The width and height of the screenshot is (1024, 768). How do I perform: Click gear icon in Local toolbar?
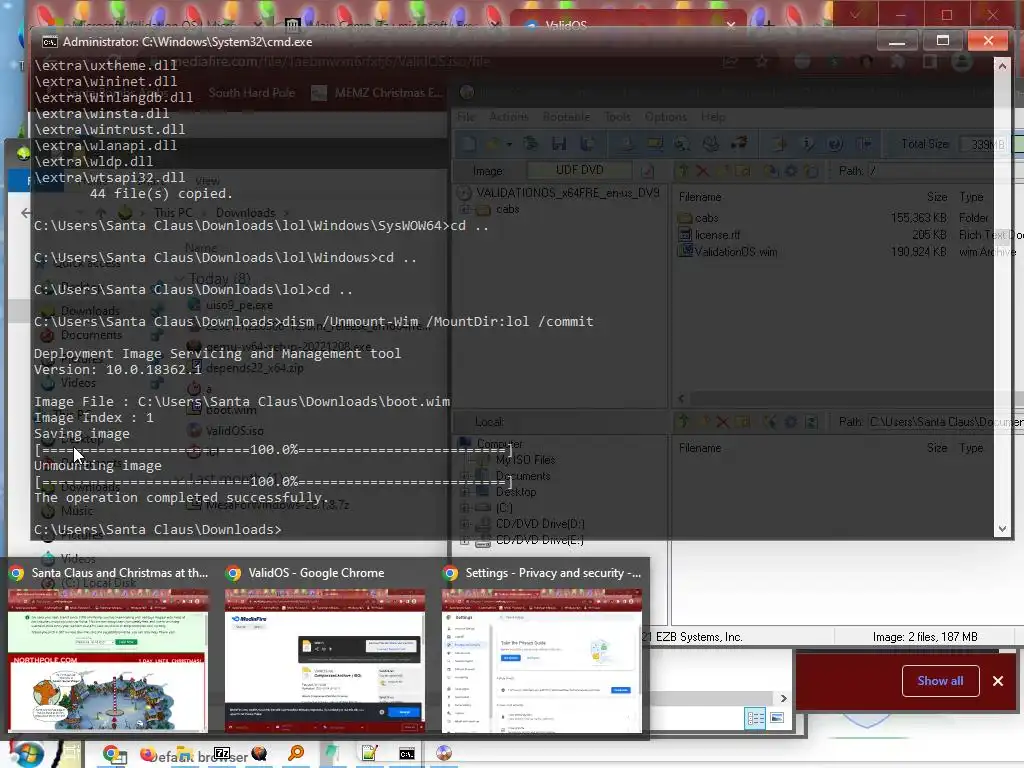tap(791, 422)
